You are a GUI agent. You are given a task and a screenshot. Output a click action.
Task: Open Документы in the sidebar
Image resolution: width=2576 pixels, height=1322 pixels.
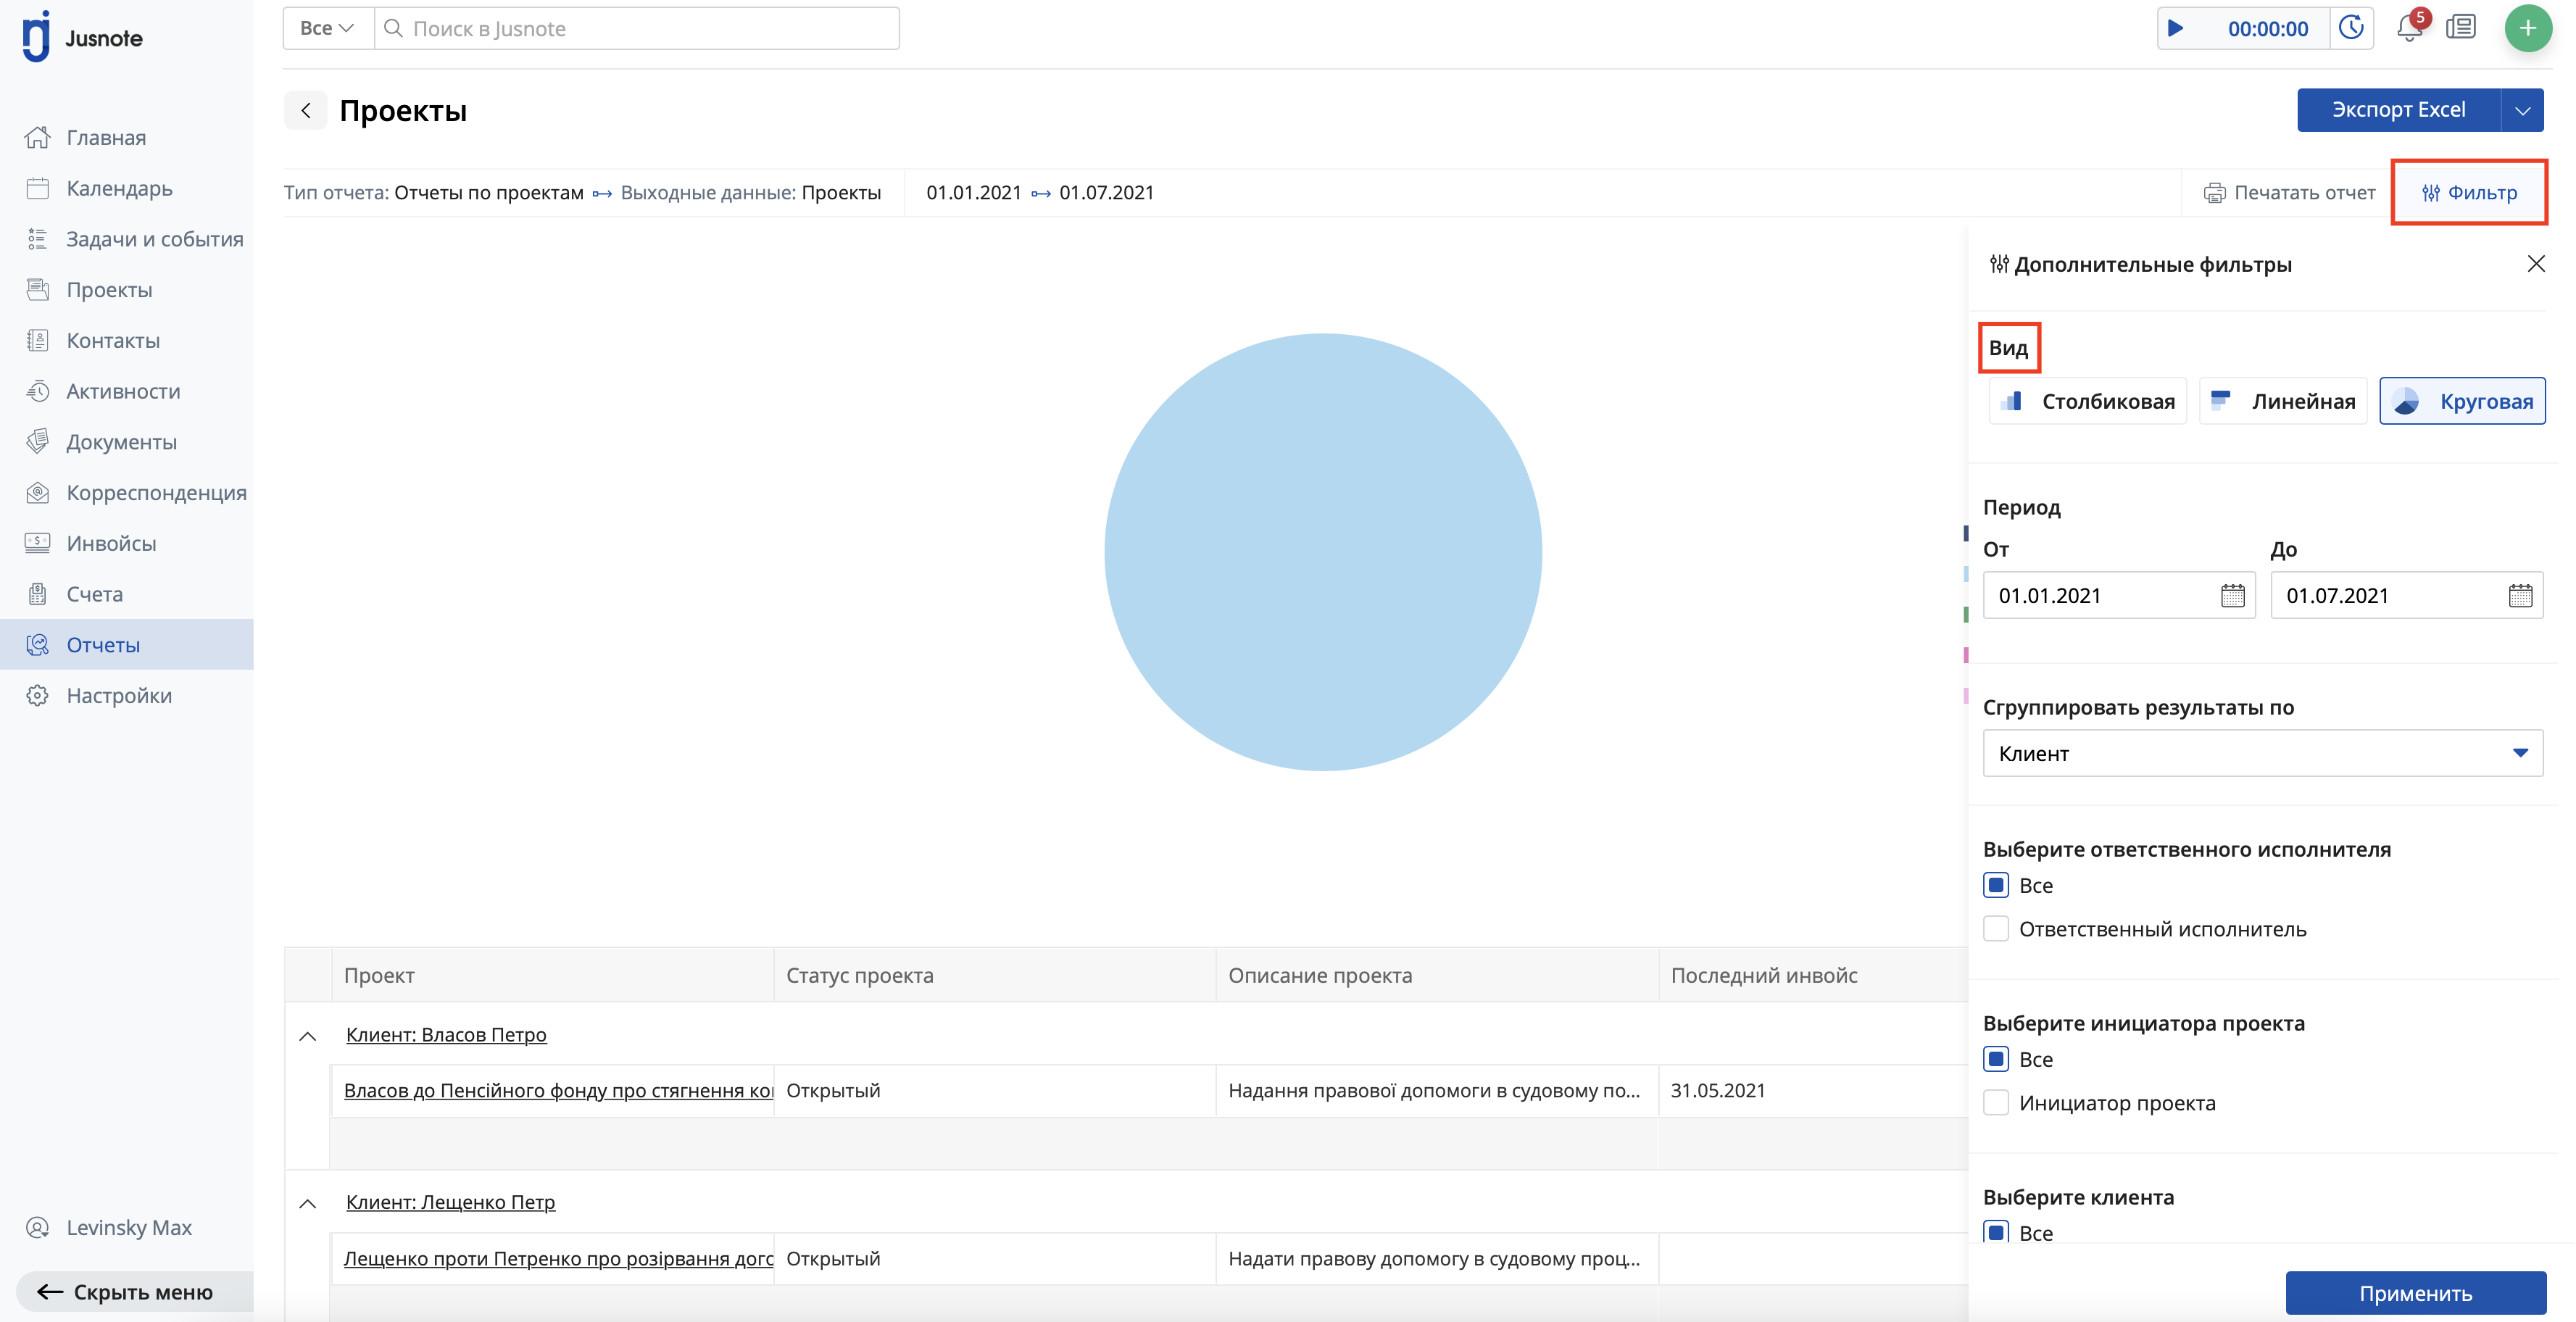pos(121,442)
